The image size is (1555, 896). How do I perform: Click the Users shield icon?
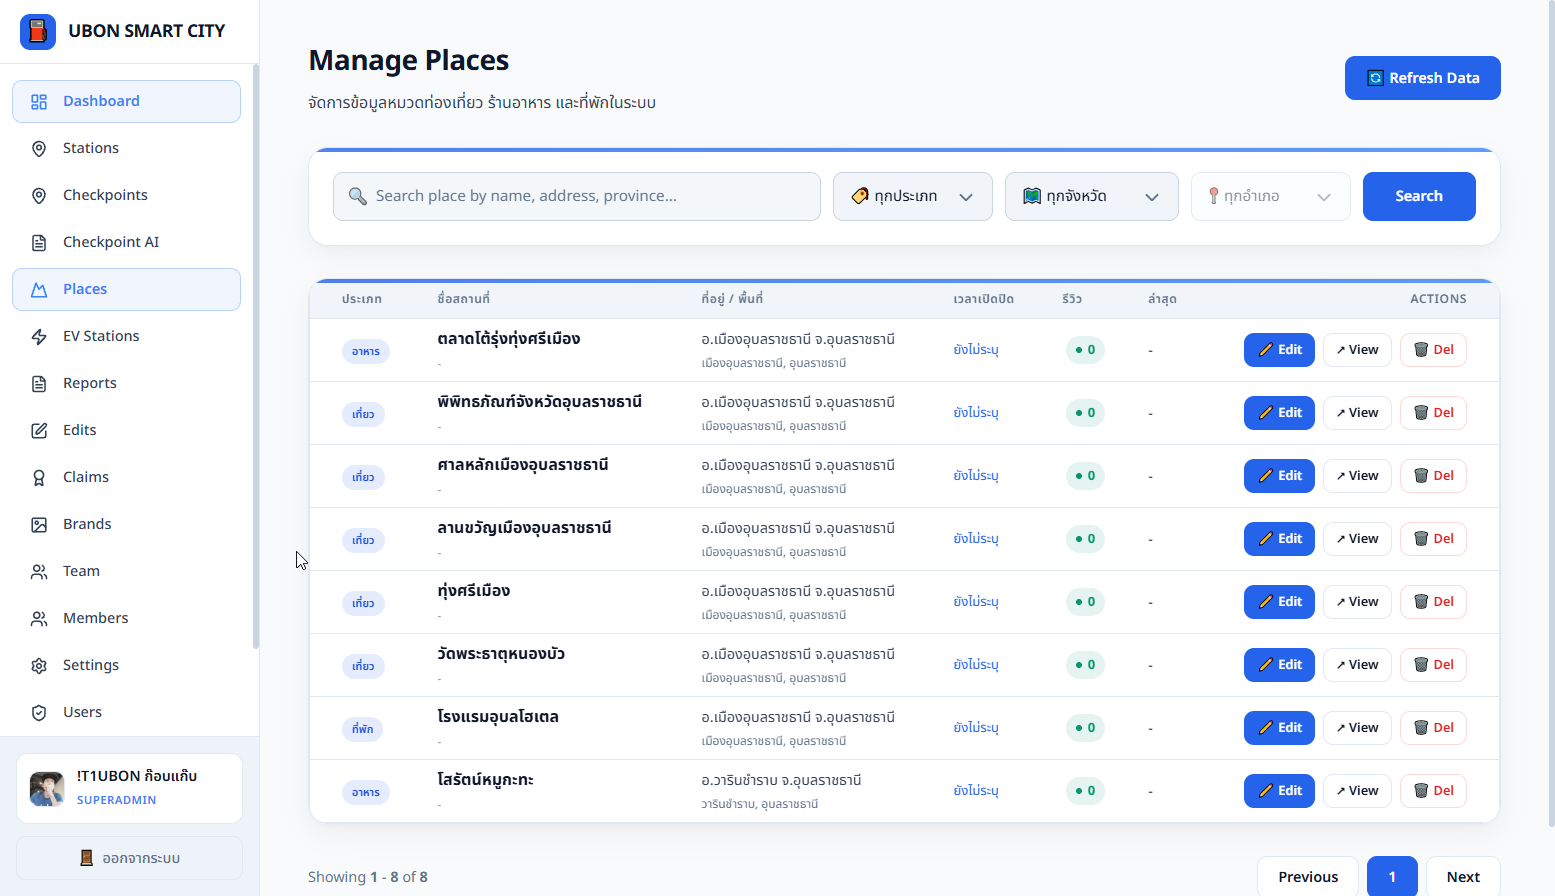click(39, 713)
